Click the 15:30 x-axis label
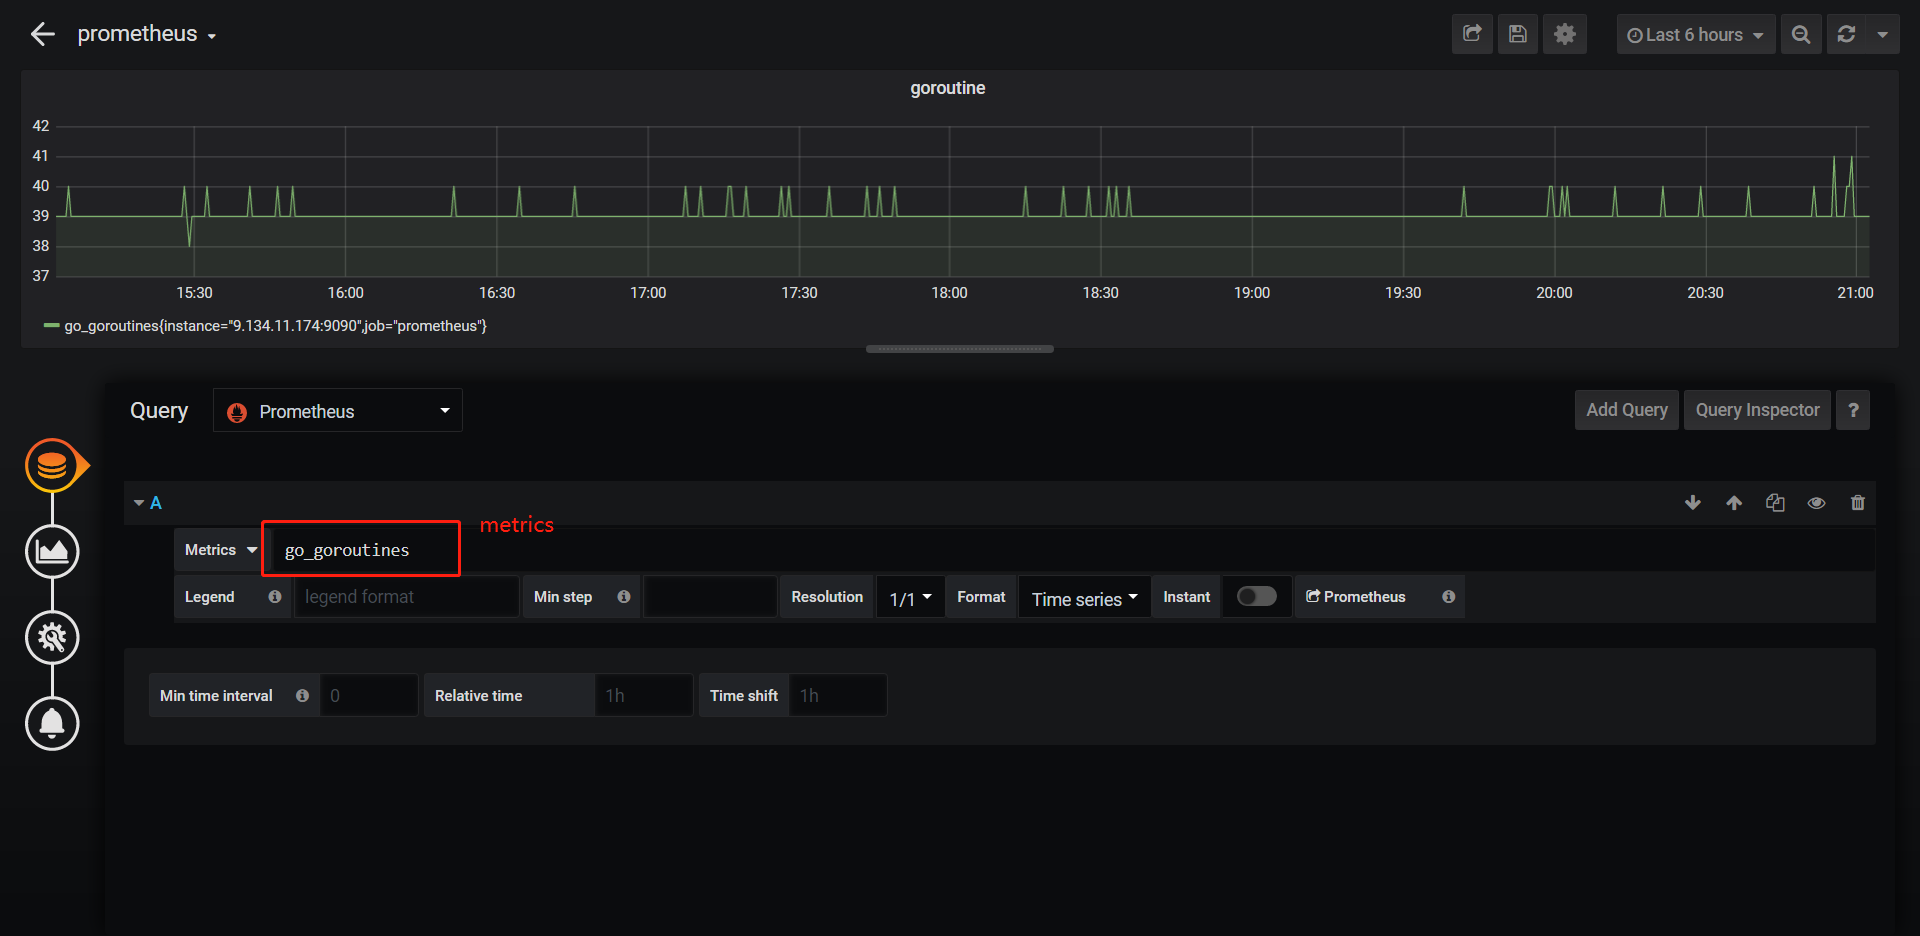This screenshot has height=936, width=1920. click(x=194, y=293)
